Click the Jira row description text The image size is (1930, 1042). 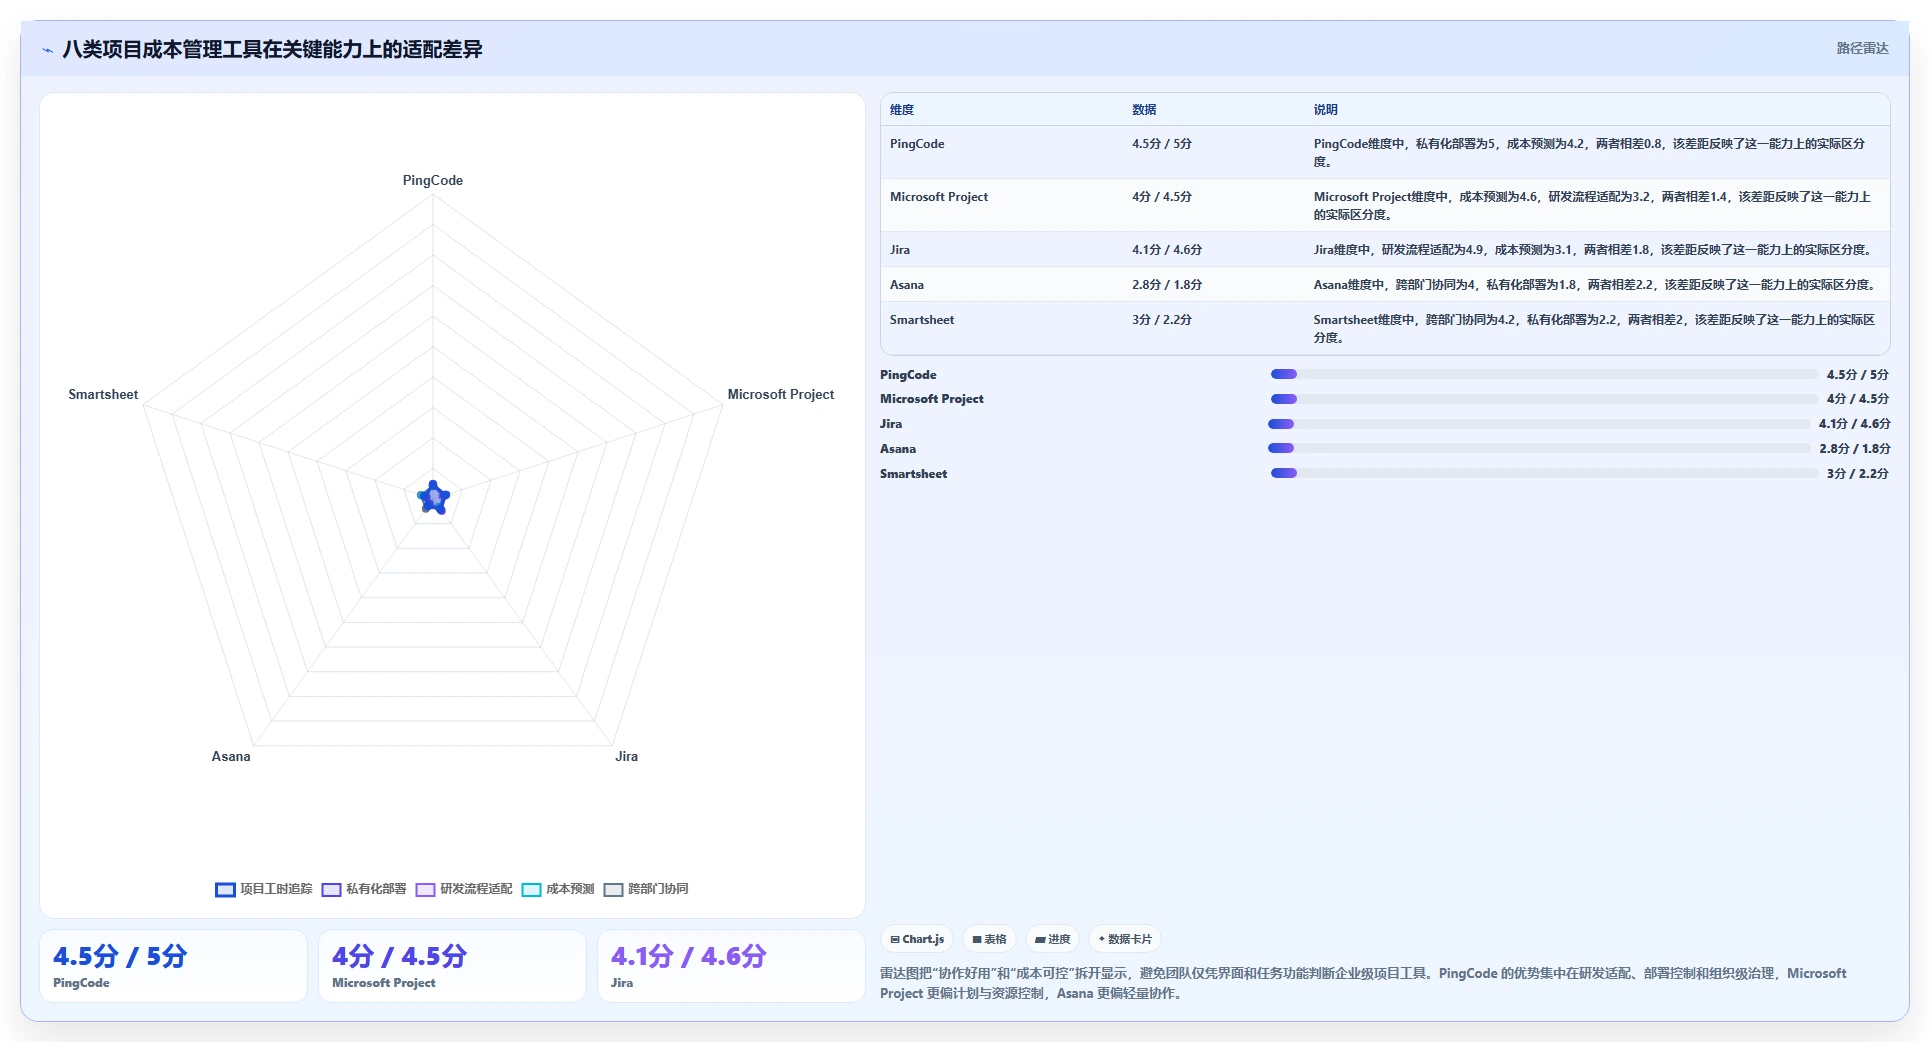[x=1594, y=250]
